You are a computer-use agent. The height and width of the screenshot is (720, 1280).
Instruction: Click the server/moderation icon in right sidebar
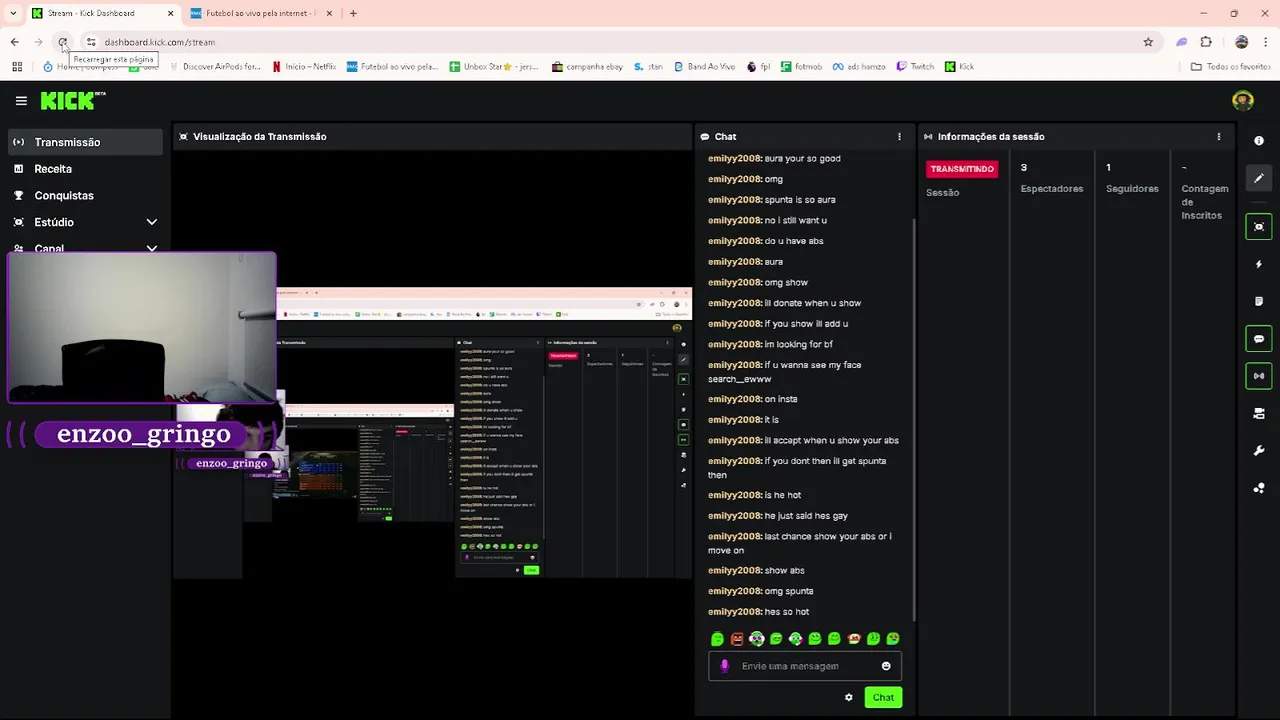(x=1259, y=413)
